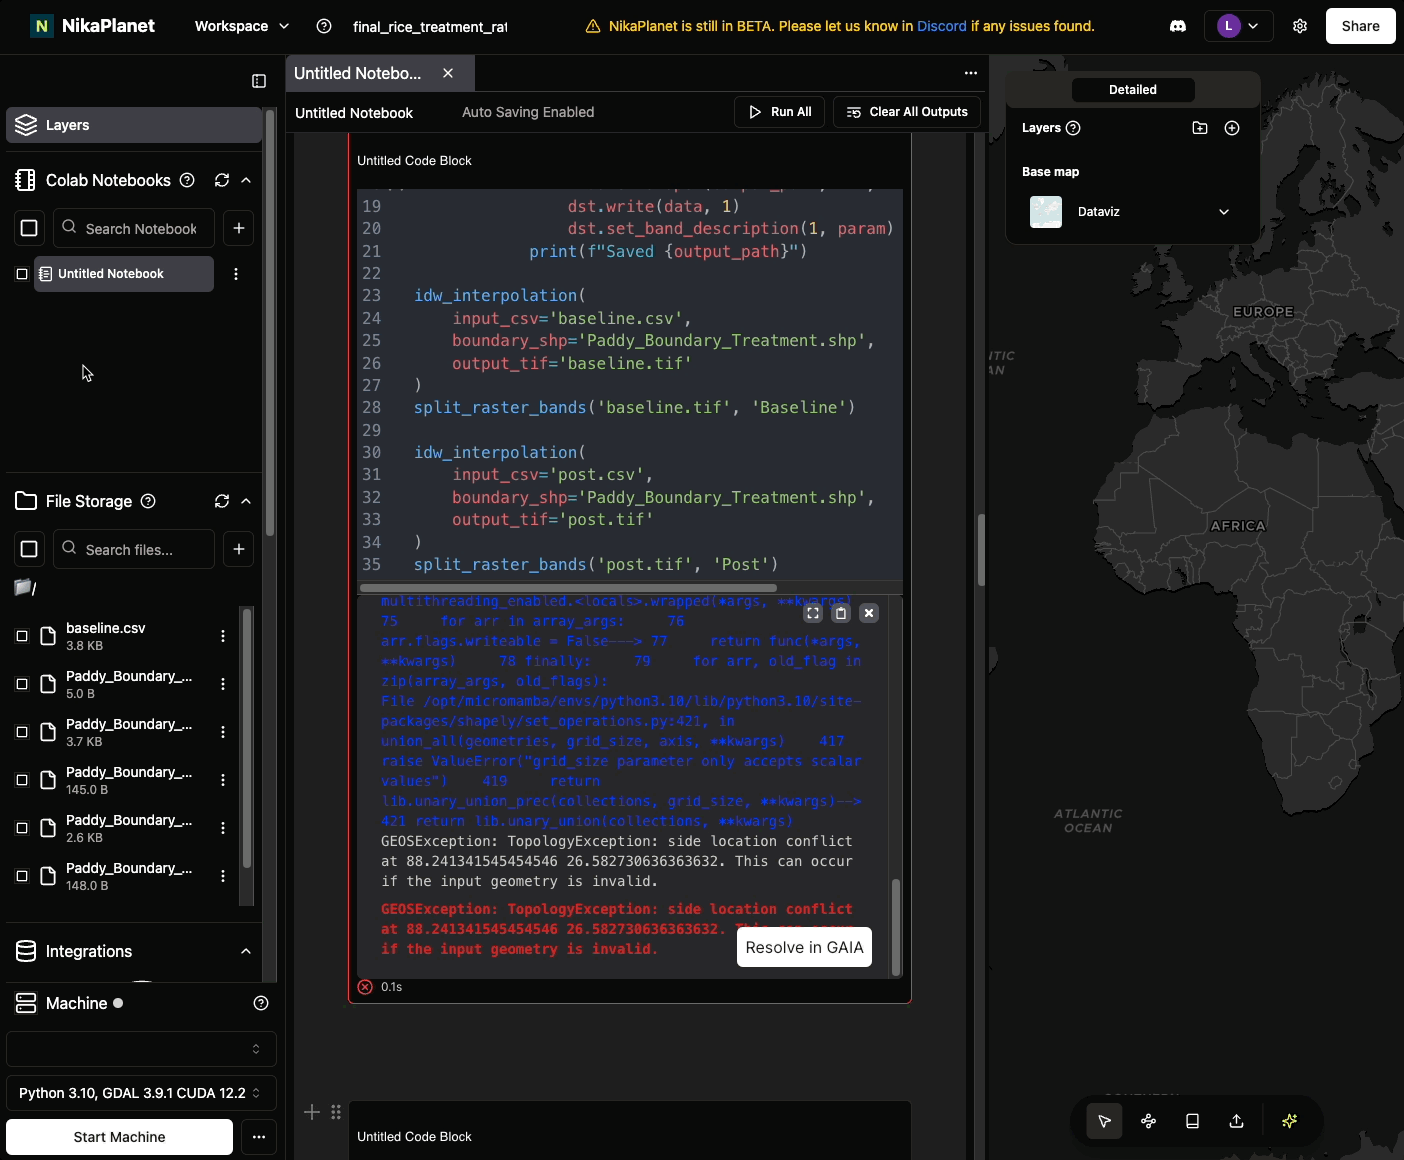
Task: Click the upload icon in the bottom map toolbar
Action: [1236, 1121]
